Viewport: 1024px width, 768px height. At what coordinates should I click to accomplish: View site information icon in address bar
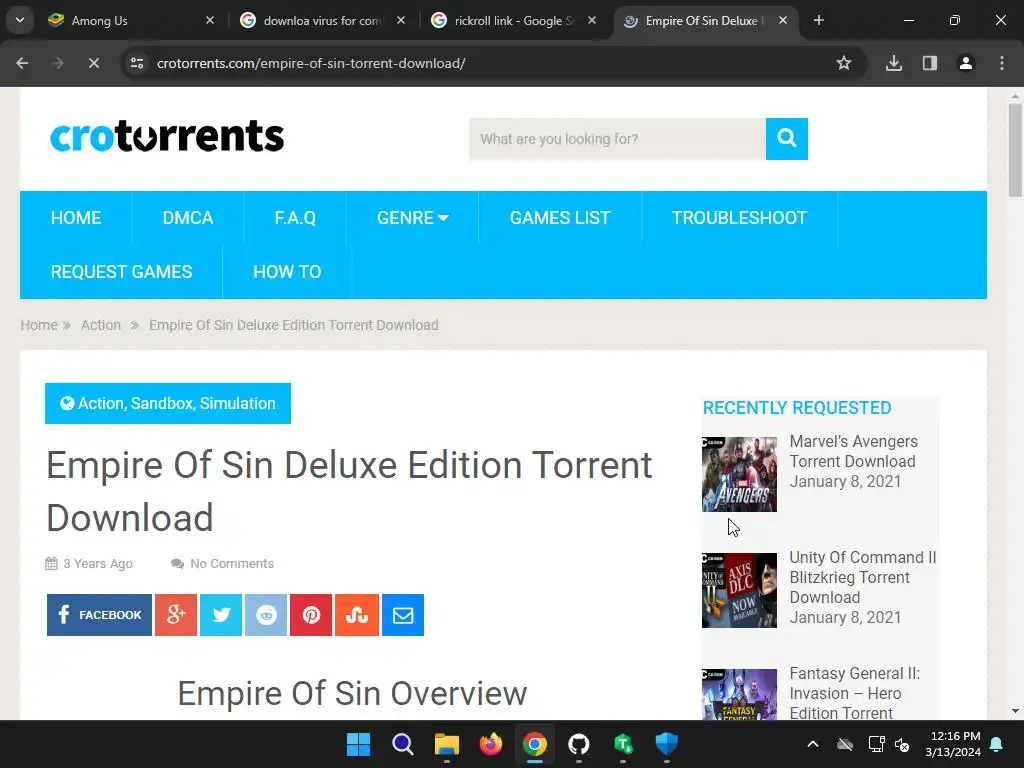(137, 63)
